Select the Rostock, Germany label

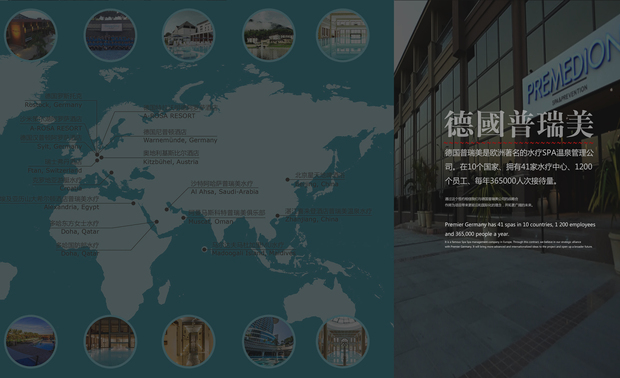53,105
